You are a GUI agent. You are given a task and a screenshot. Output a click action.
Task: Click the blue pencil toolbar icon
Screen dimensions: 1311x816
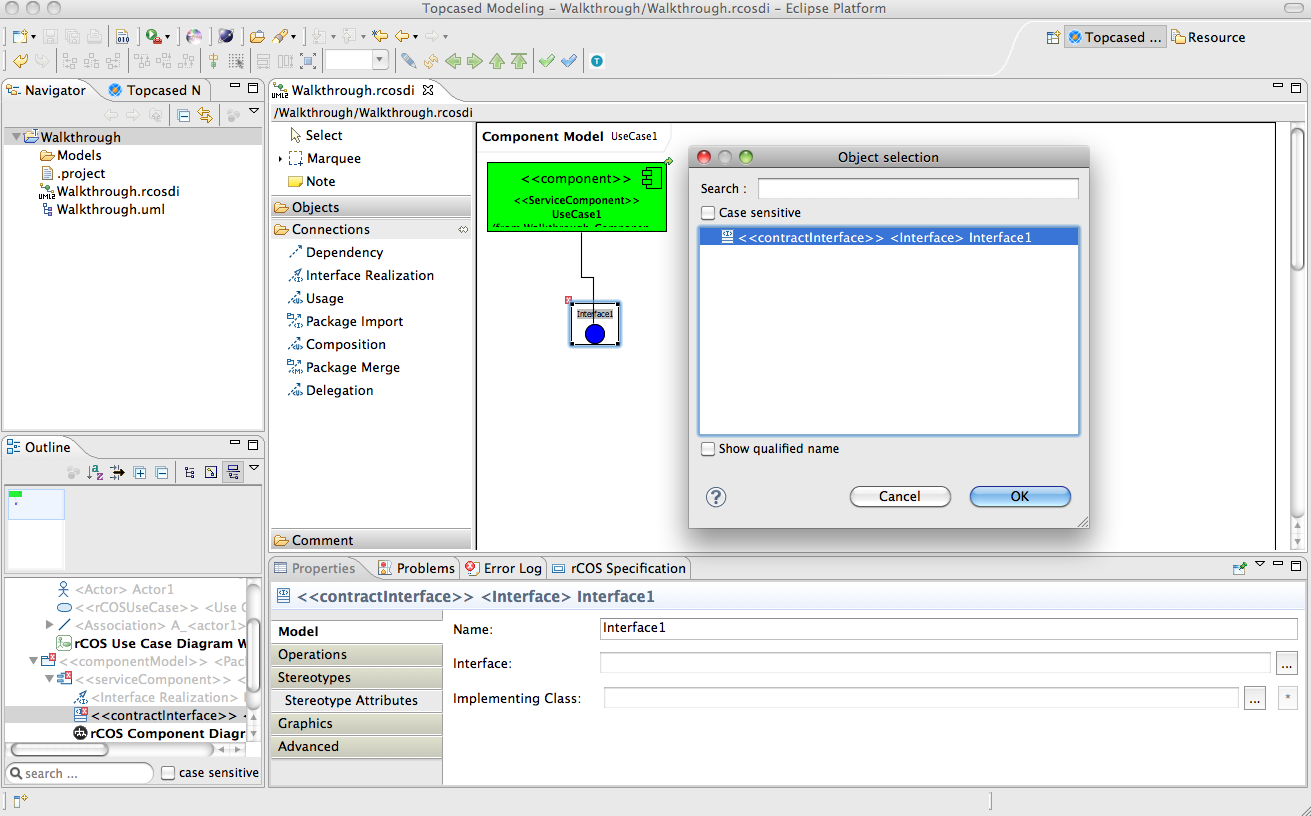tap(408, 61)
